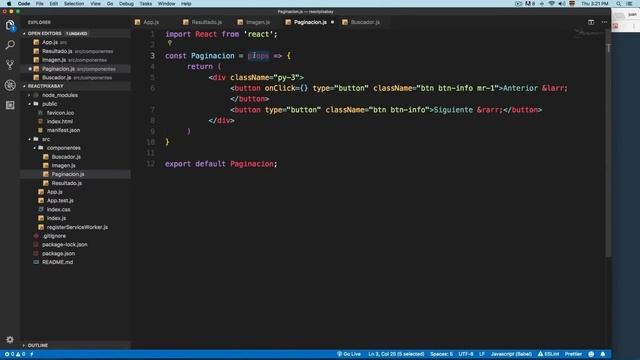Split the editor to the right
640x360 pixels.
[x=591, y=22]
